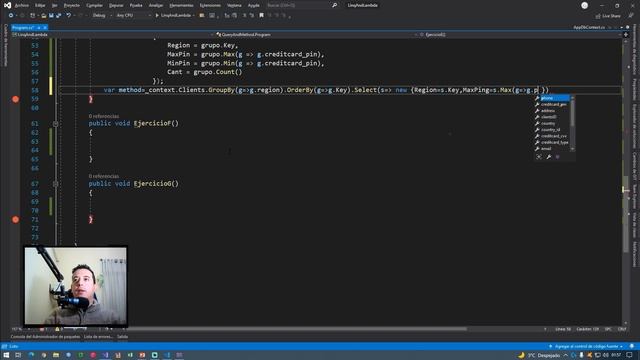Open the Archivo menu

pyautogui.click(x=22, y=5)
